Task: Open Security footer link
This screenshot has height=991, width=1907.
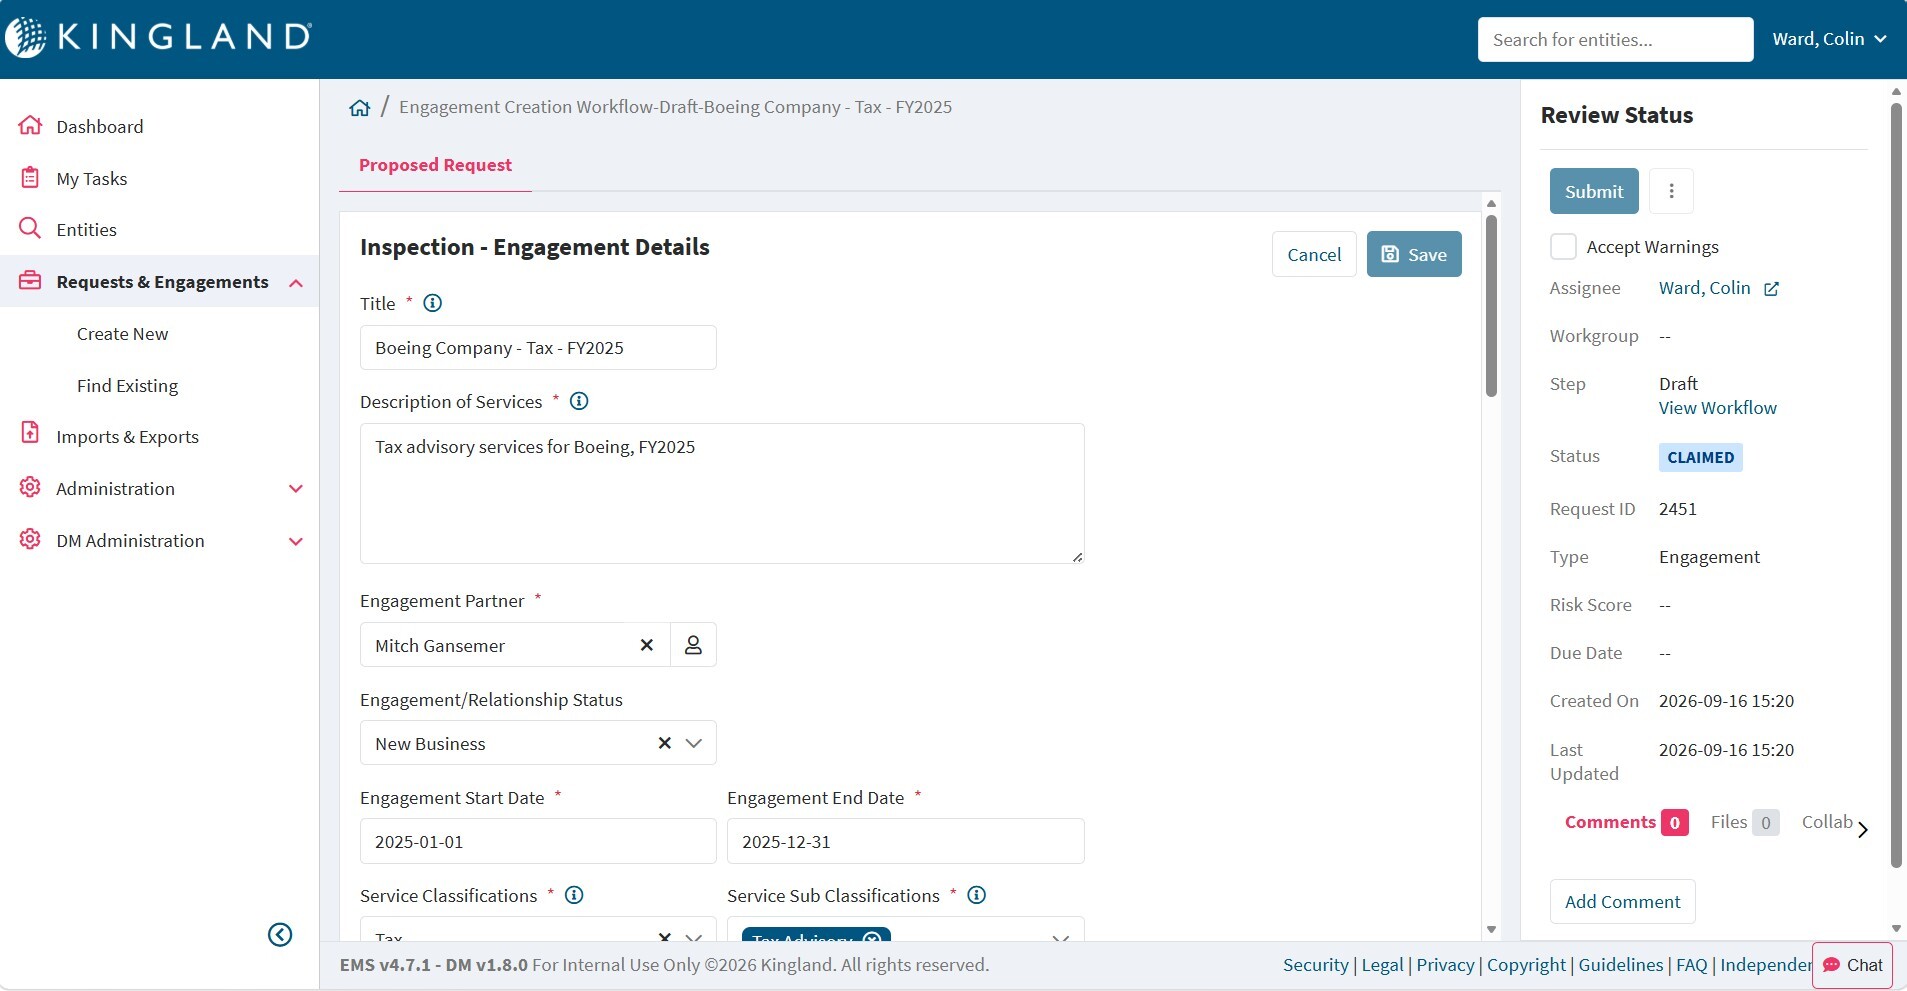Action: [x=1315, y=965]
